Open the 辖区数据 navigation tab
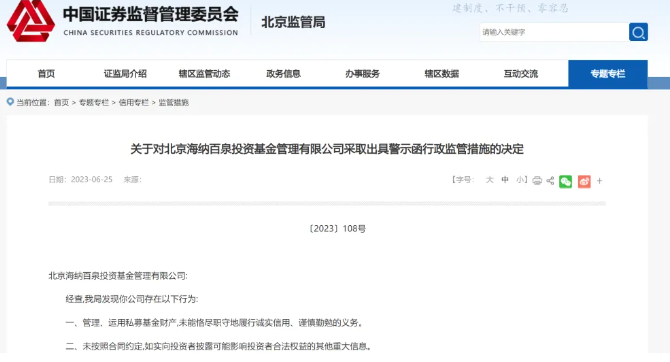The width and height of the screenshot is (670, 362). click(x=441, y=74)
